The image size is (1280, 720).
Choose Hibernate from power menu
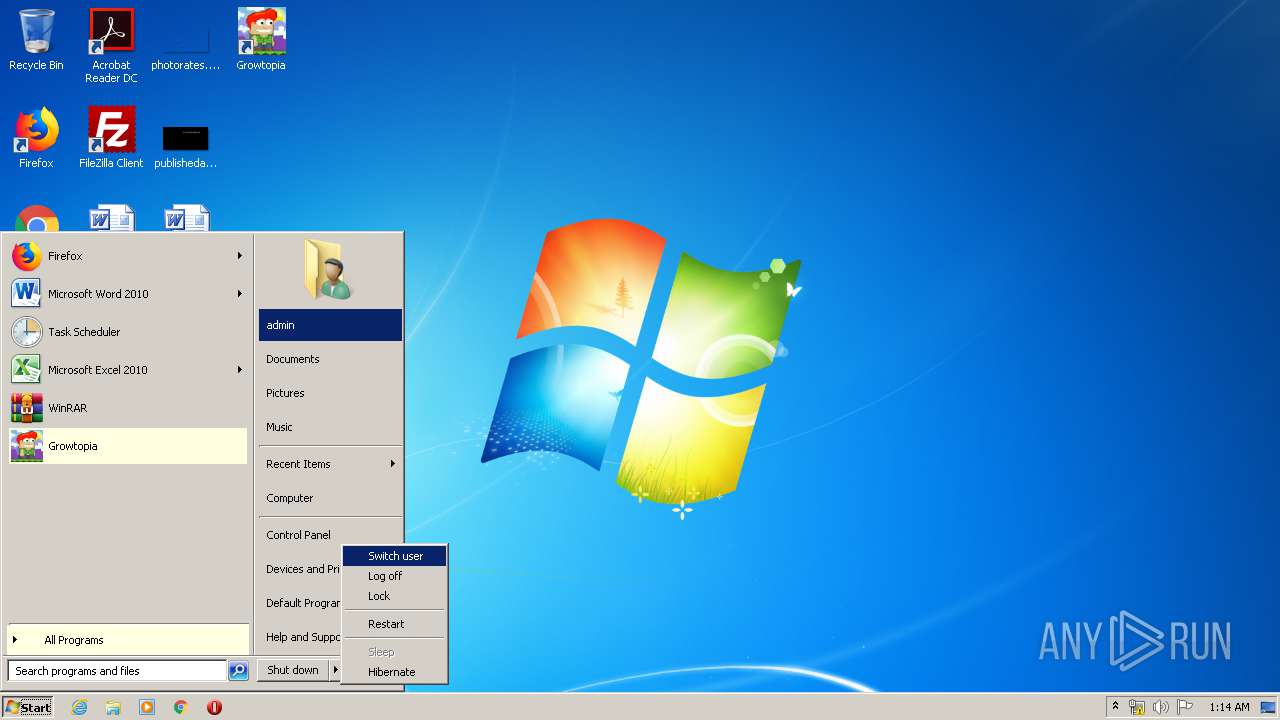pos(394,672)
